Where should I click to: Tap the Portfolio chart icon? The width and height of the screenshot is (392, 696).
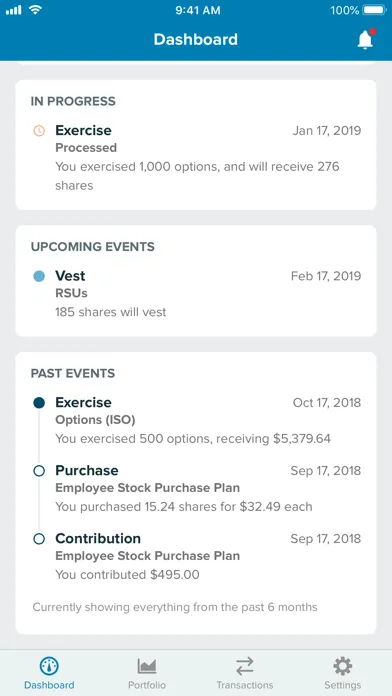point(147,666)
